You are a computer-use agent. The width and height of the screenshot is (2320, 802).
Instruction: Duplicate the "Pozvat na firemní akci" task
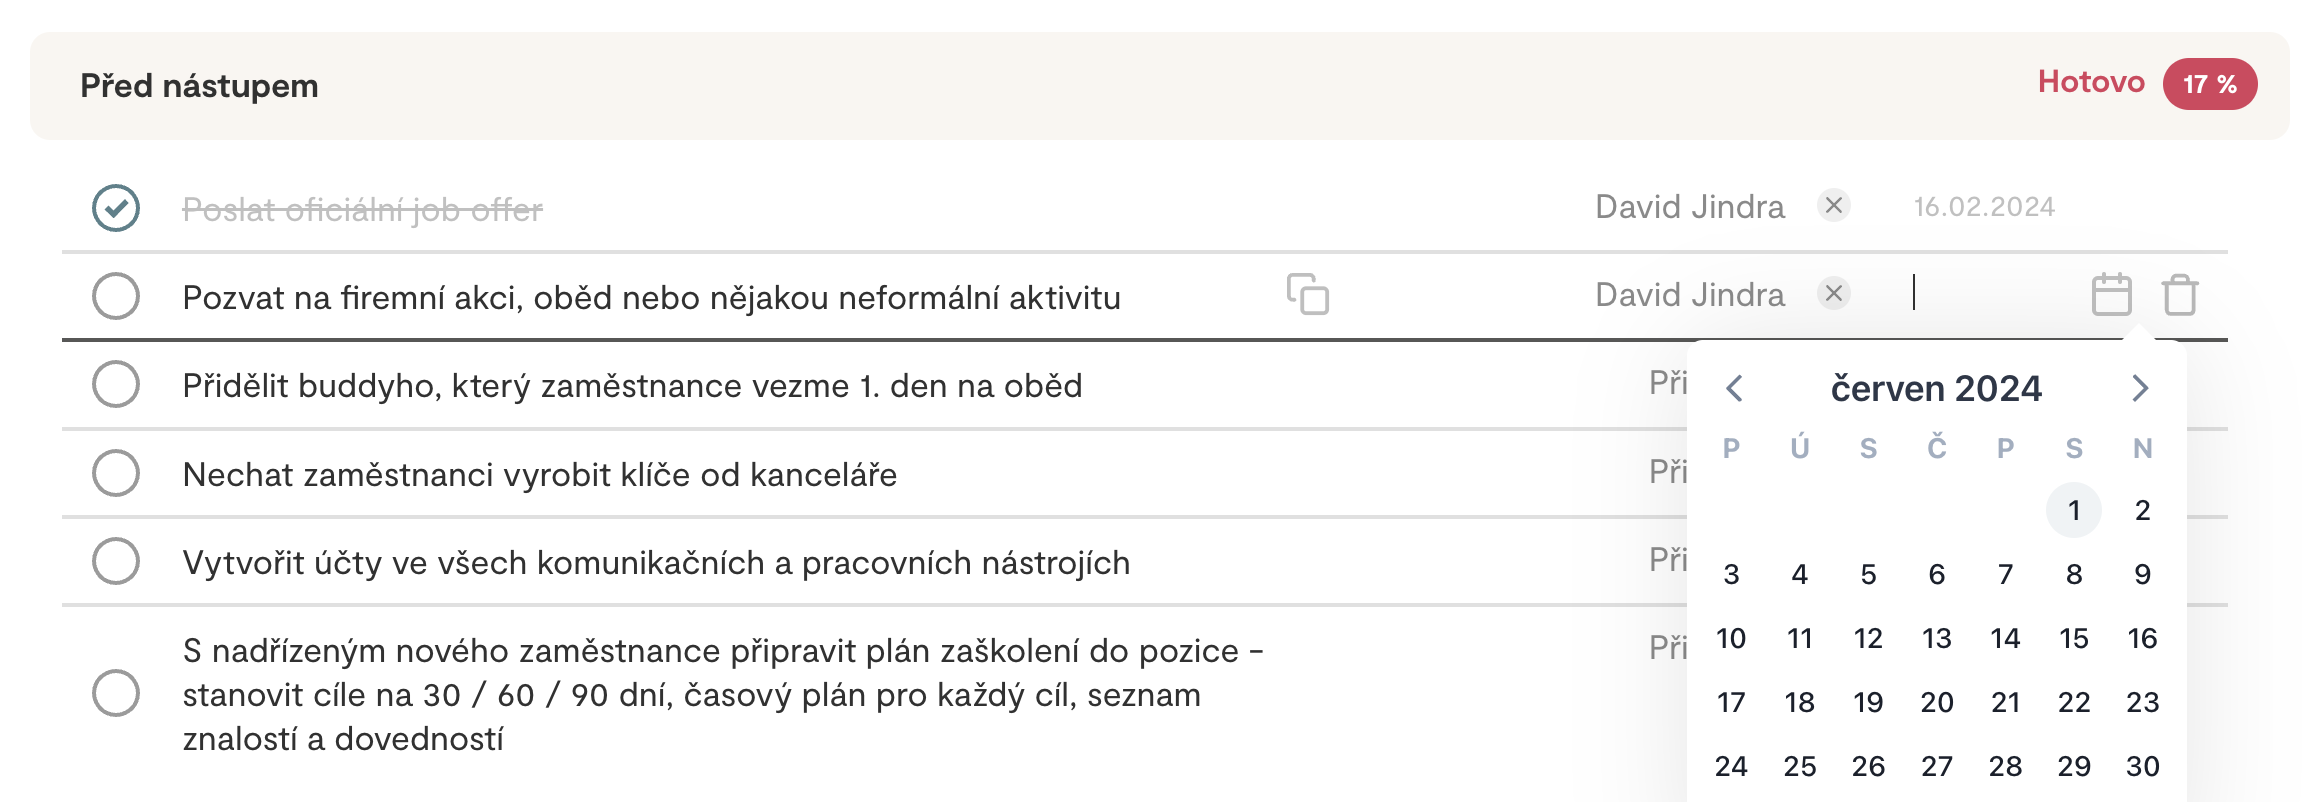click(1307, 294)
